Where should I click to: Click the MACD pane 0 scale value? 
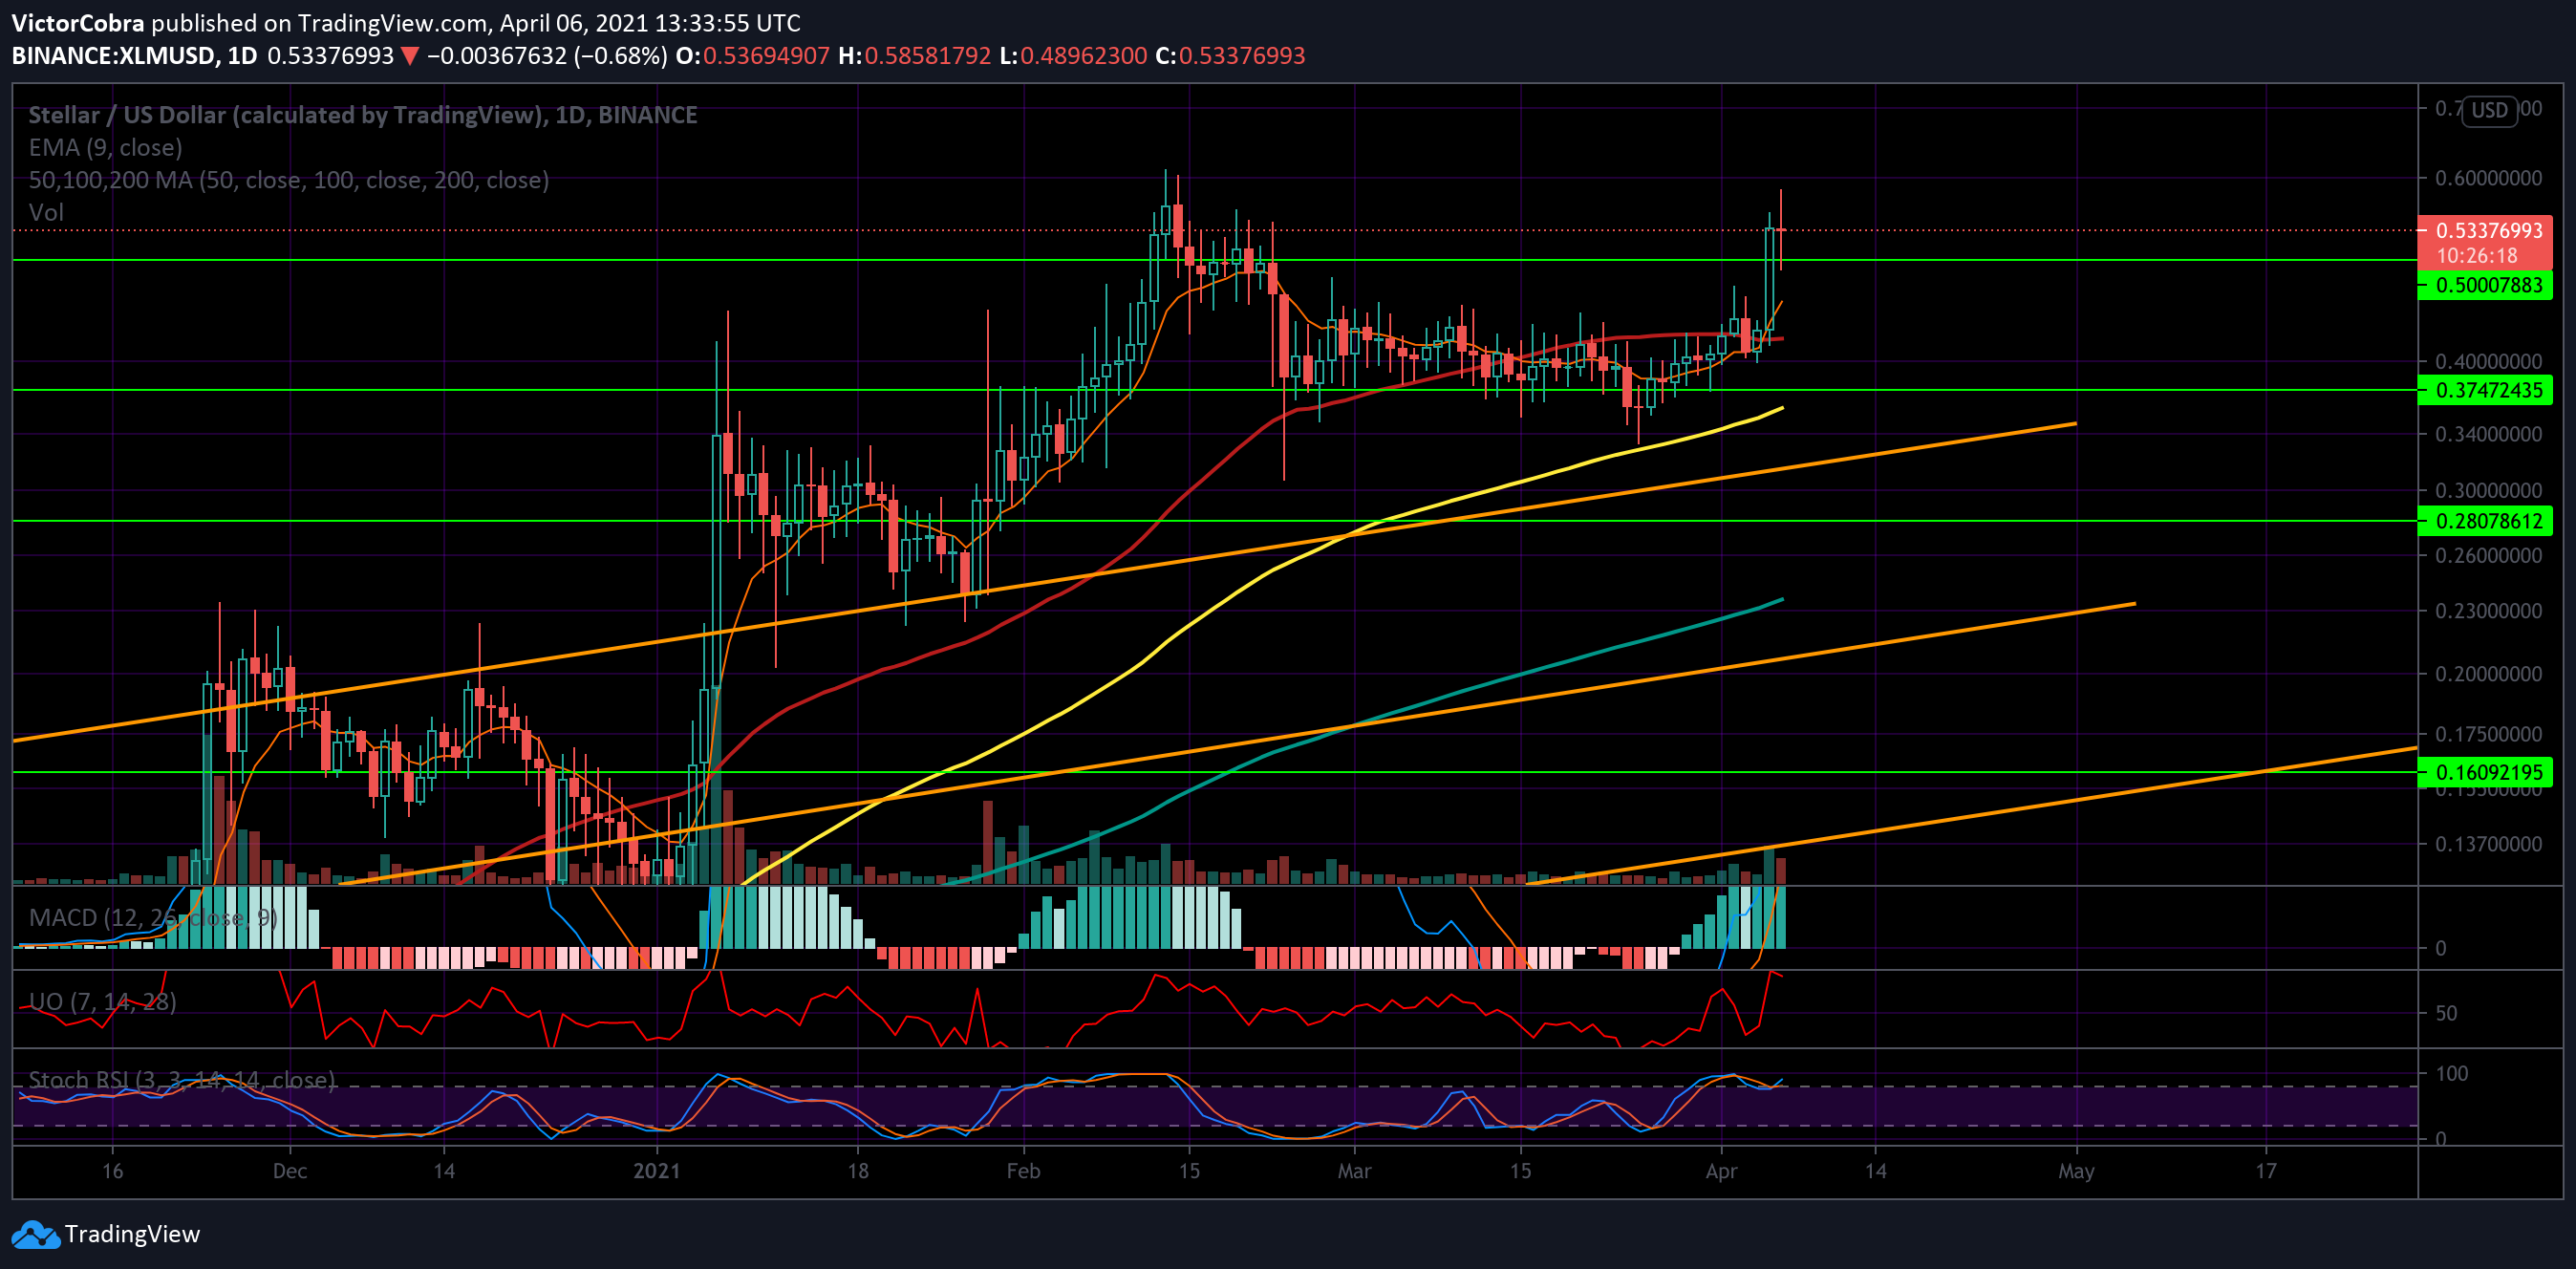pos(2440,948)
